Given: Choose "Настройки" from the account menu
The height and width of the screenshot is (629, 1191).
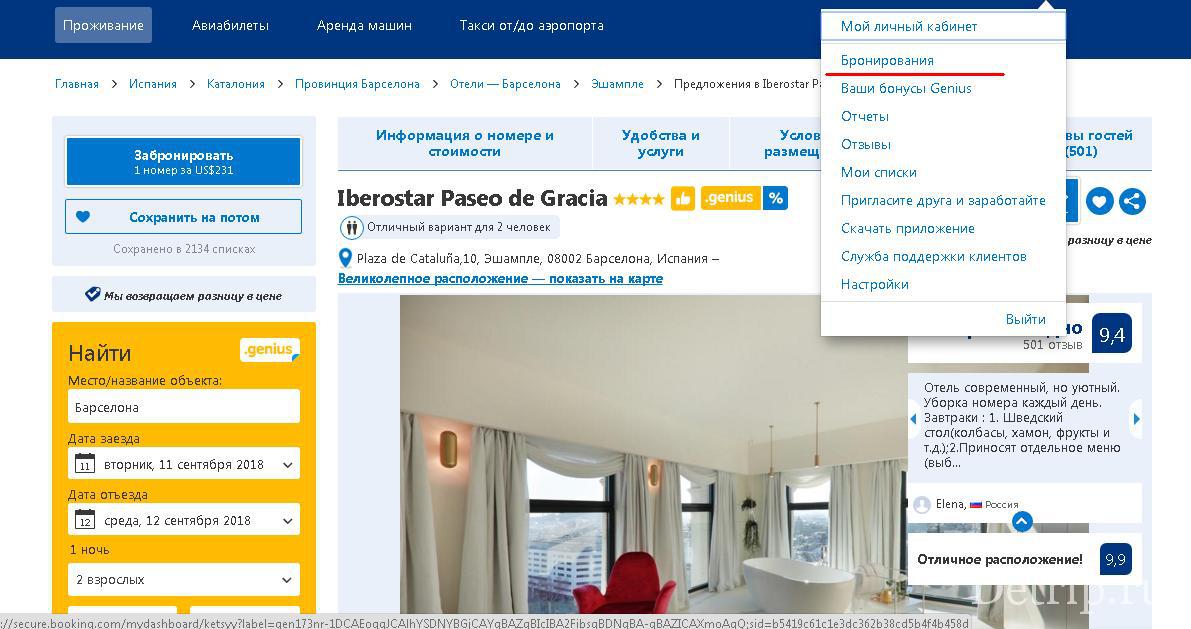Looking at the screenshot, I should point(874,284).
